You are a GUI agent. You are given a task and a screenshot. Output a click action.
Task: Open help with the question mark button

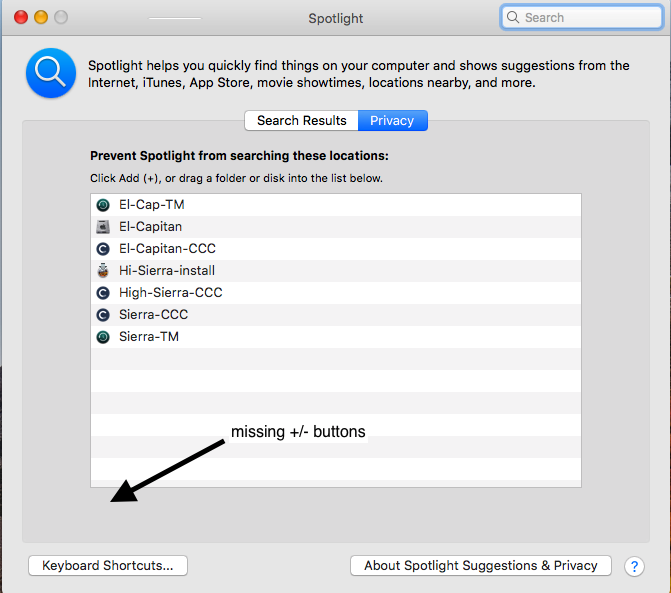(634, 566)
